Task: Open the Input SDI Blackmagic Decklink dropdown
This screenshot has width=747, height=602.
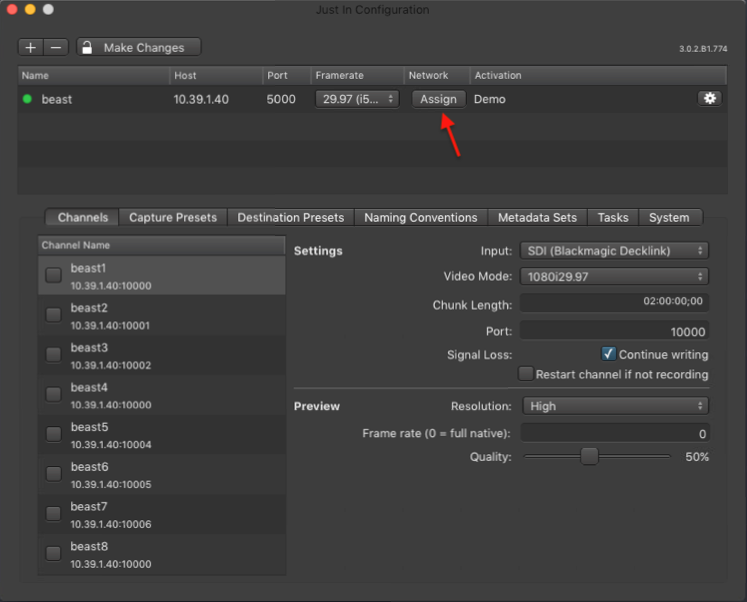Action: 614,251
